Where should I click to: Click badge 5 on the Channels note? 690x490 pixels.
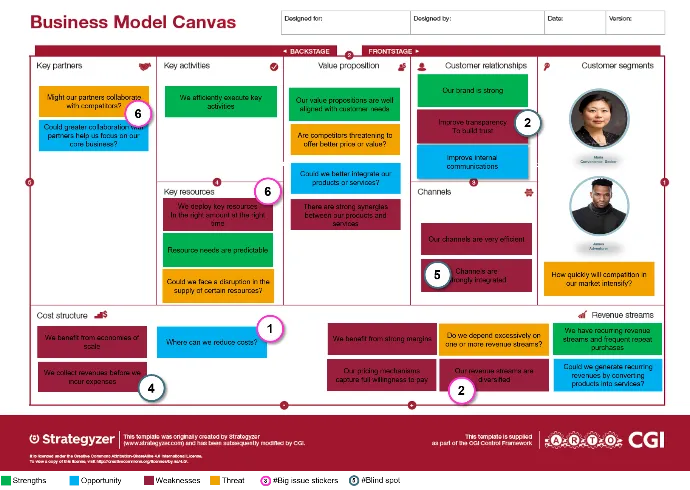pos(434,273)
